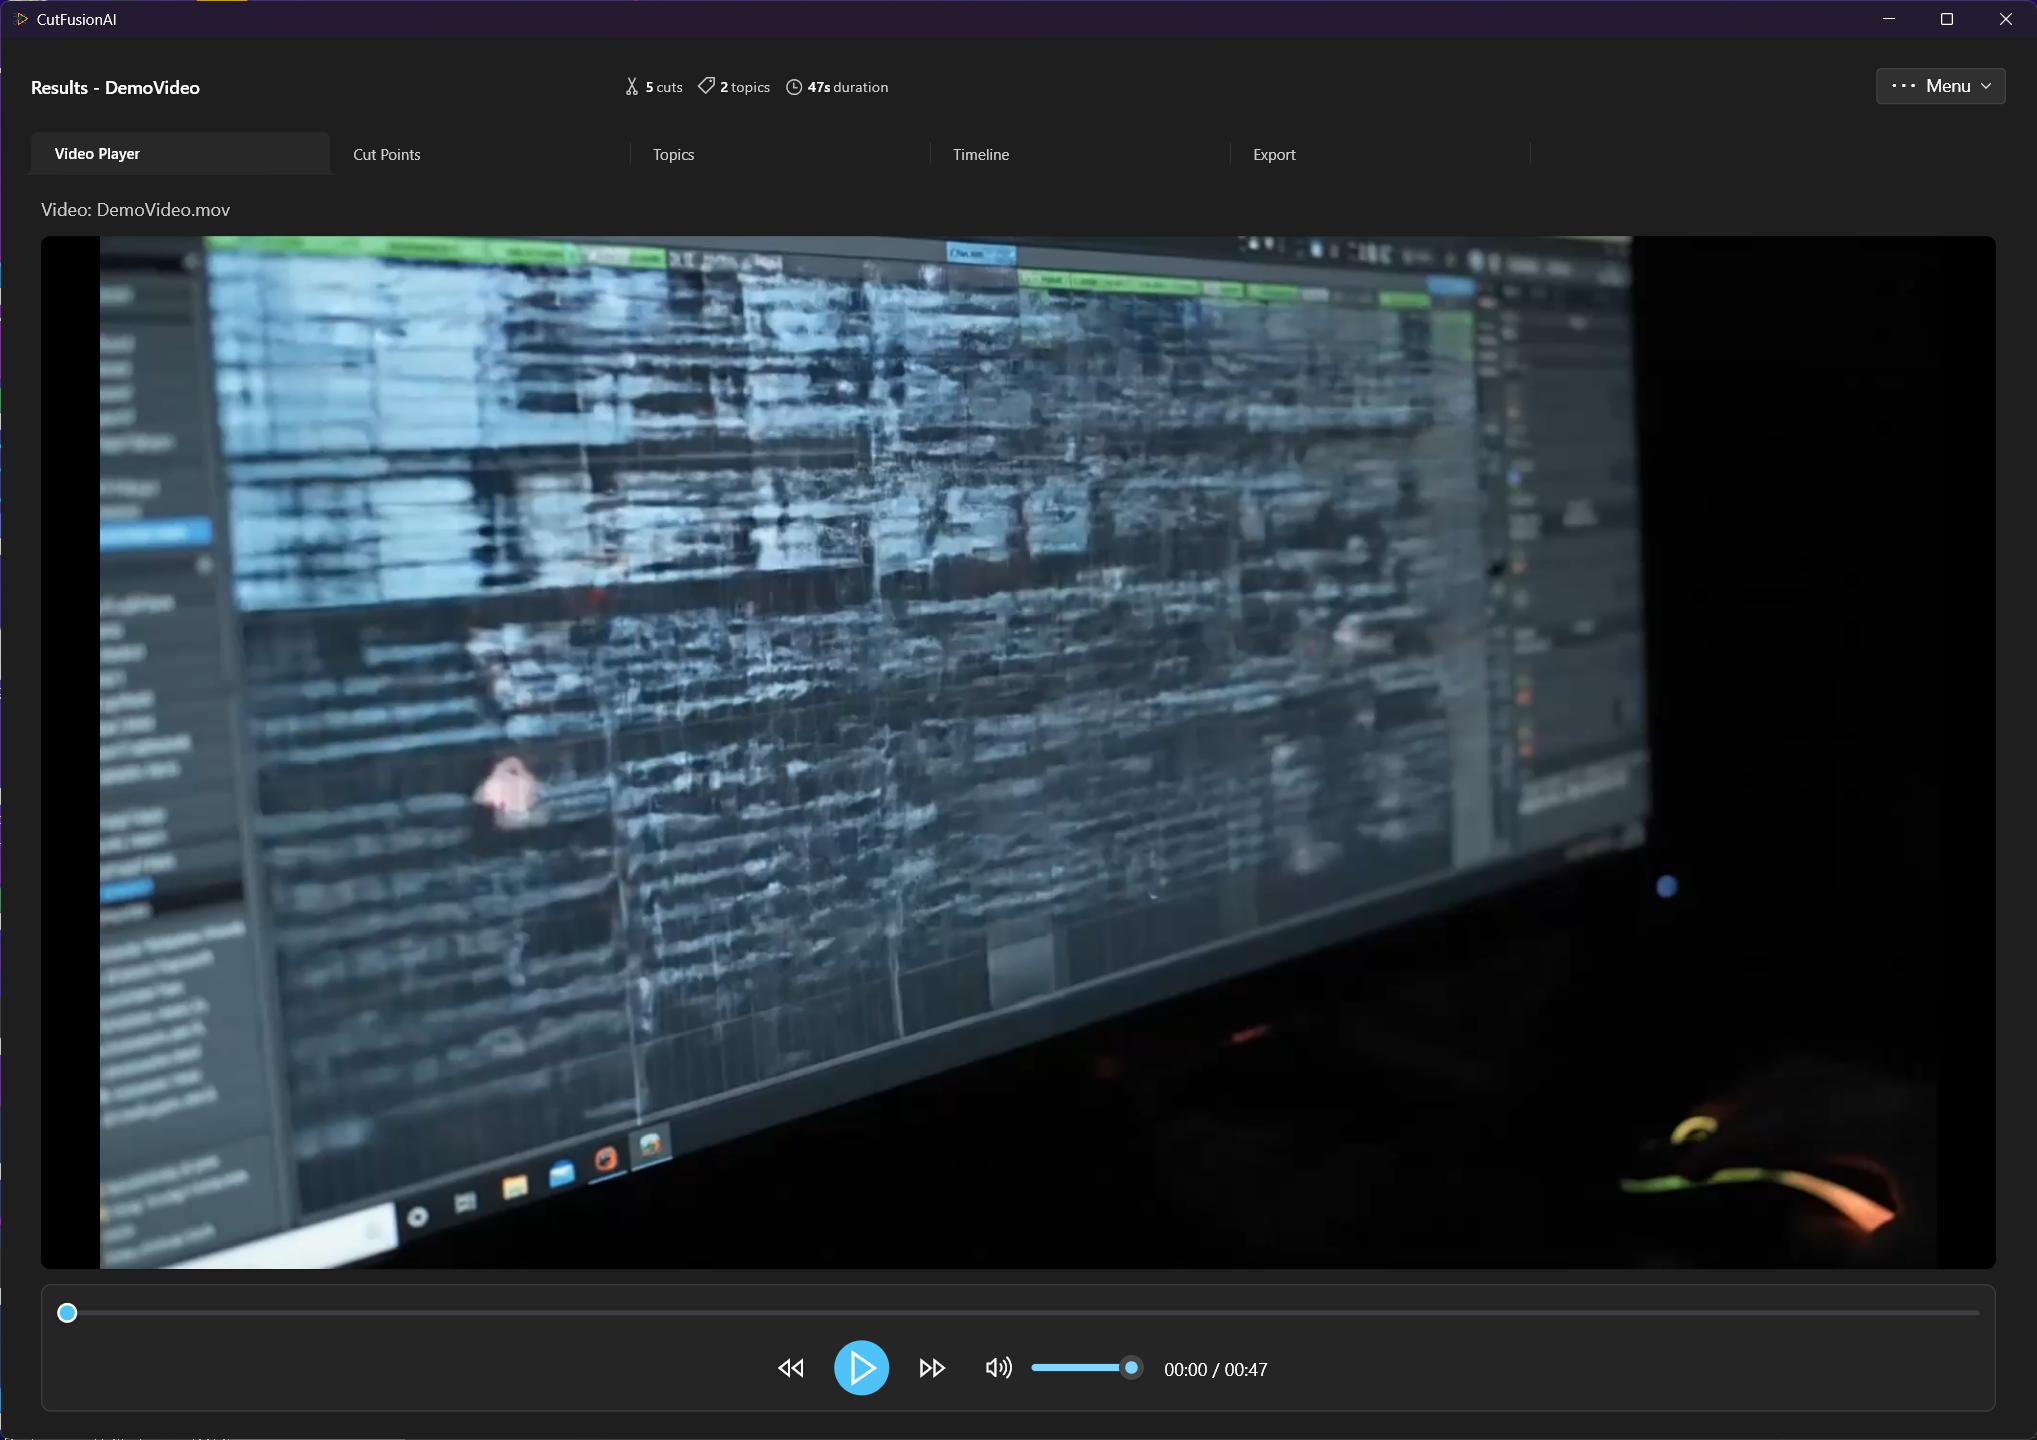Open the Export tab
The height and width of the screenshot is (1440, 2037).
tap(1274, 155)
